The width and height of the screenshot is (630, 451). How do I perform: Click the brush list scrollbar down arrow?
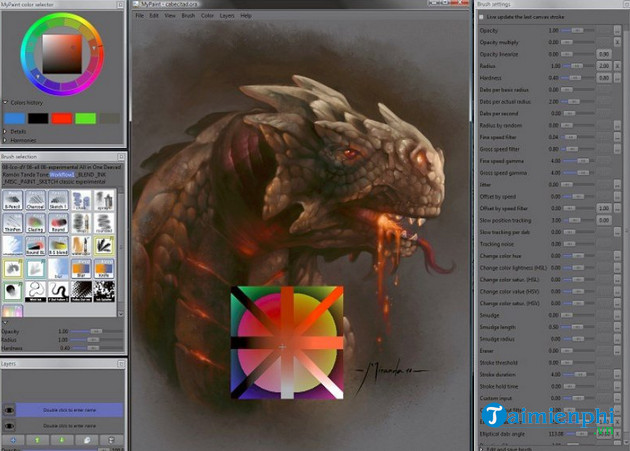(x=121, y=314)
